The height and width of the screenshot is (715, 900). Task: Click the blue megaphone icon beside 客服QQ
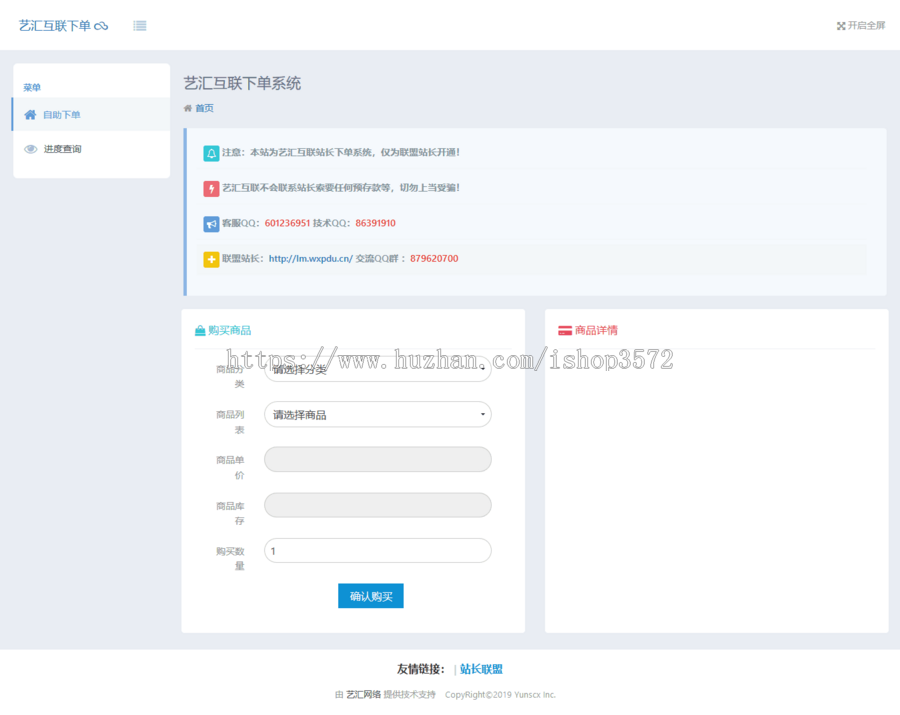pos(211,223)
